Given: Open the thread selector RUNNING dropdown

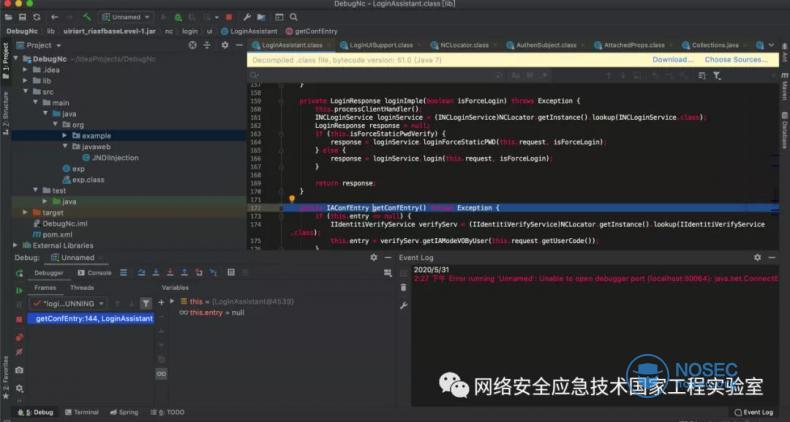Looking at the screenshot, I should (x=68, y=304).
